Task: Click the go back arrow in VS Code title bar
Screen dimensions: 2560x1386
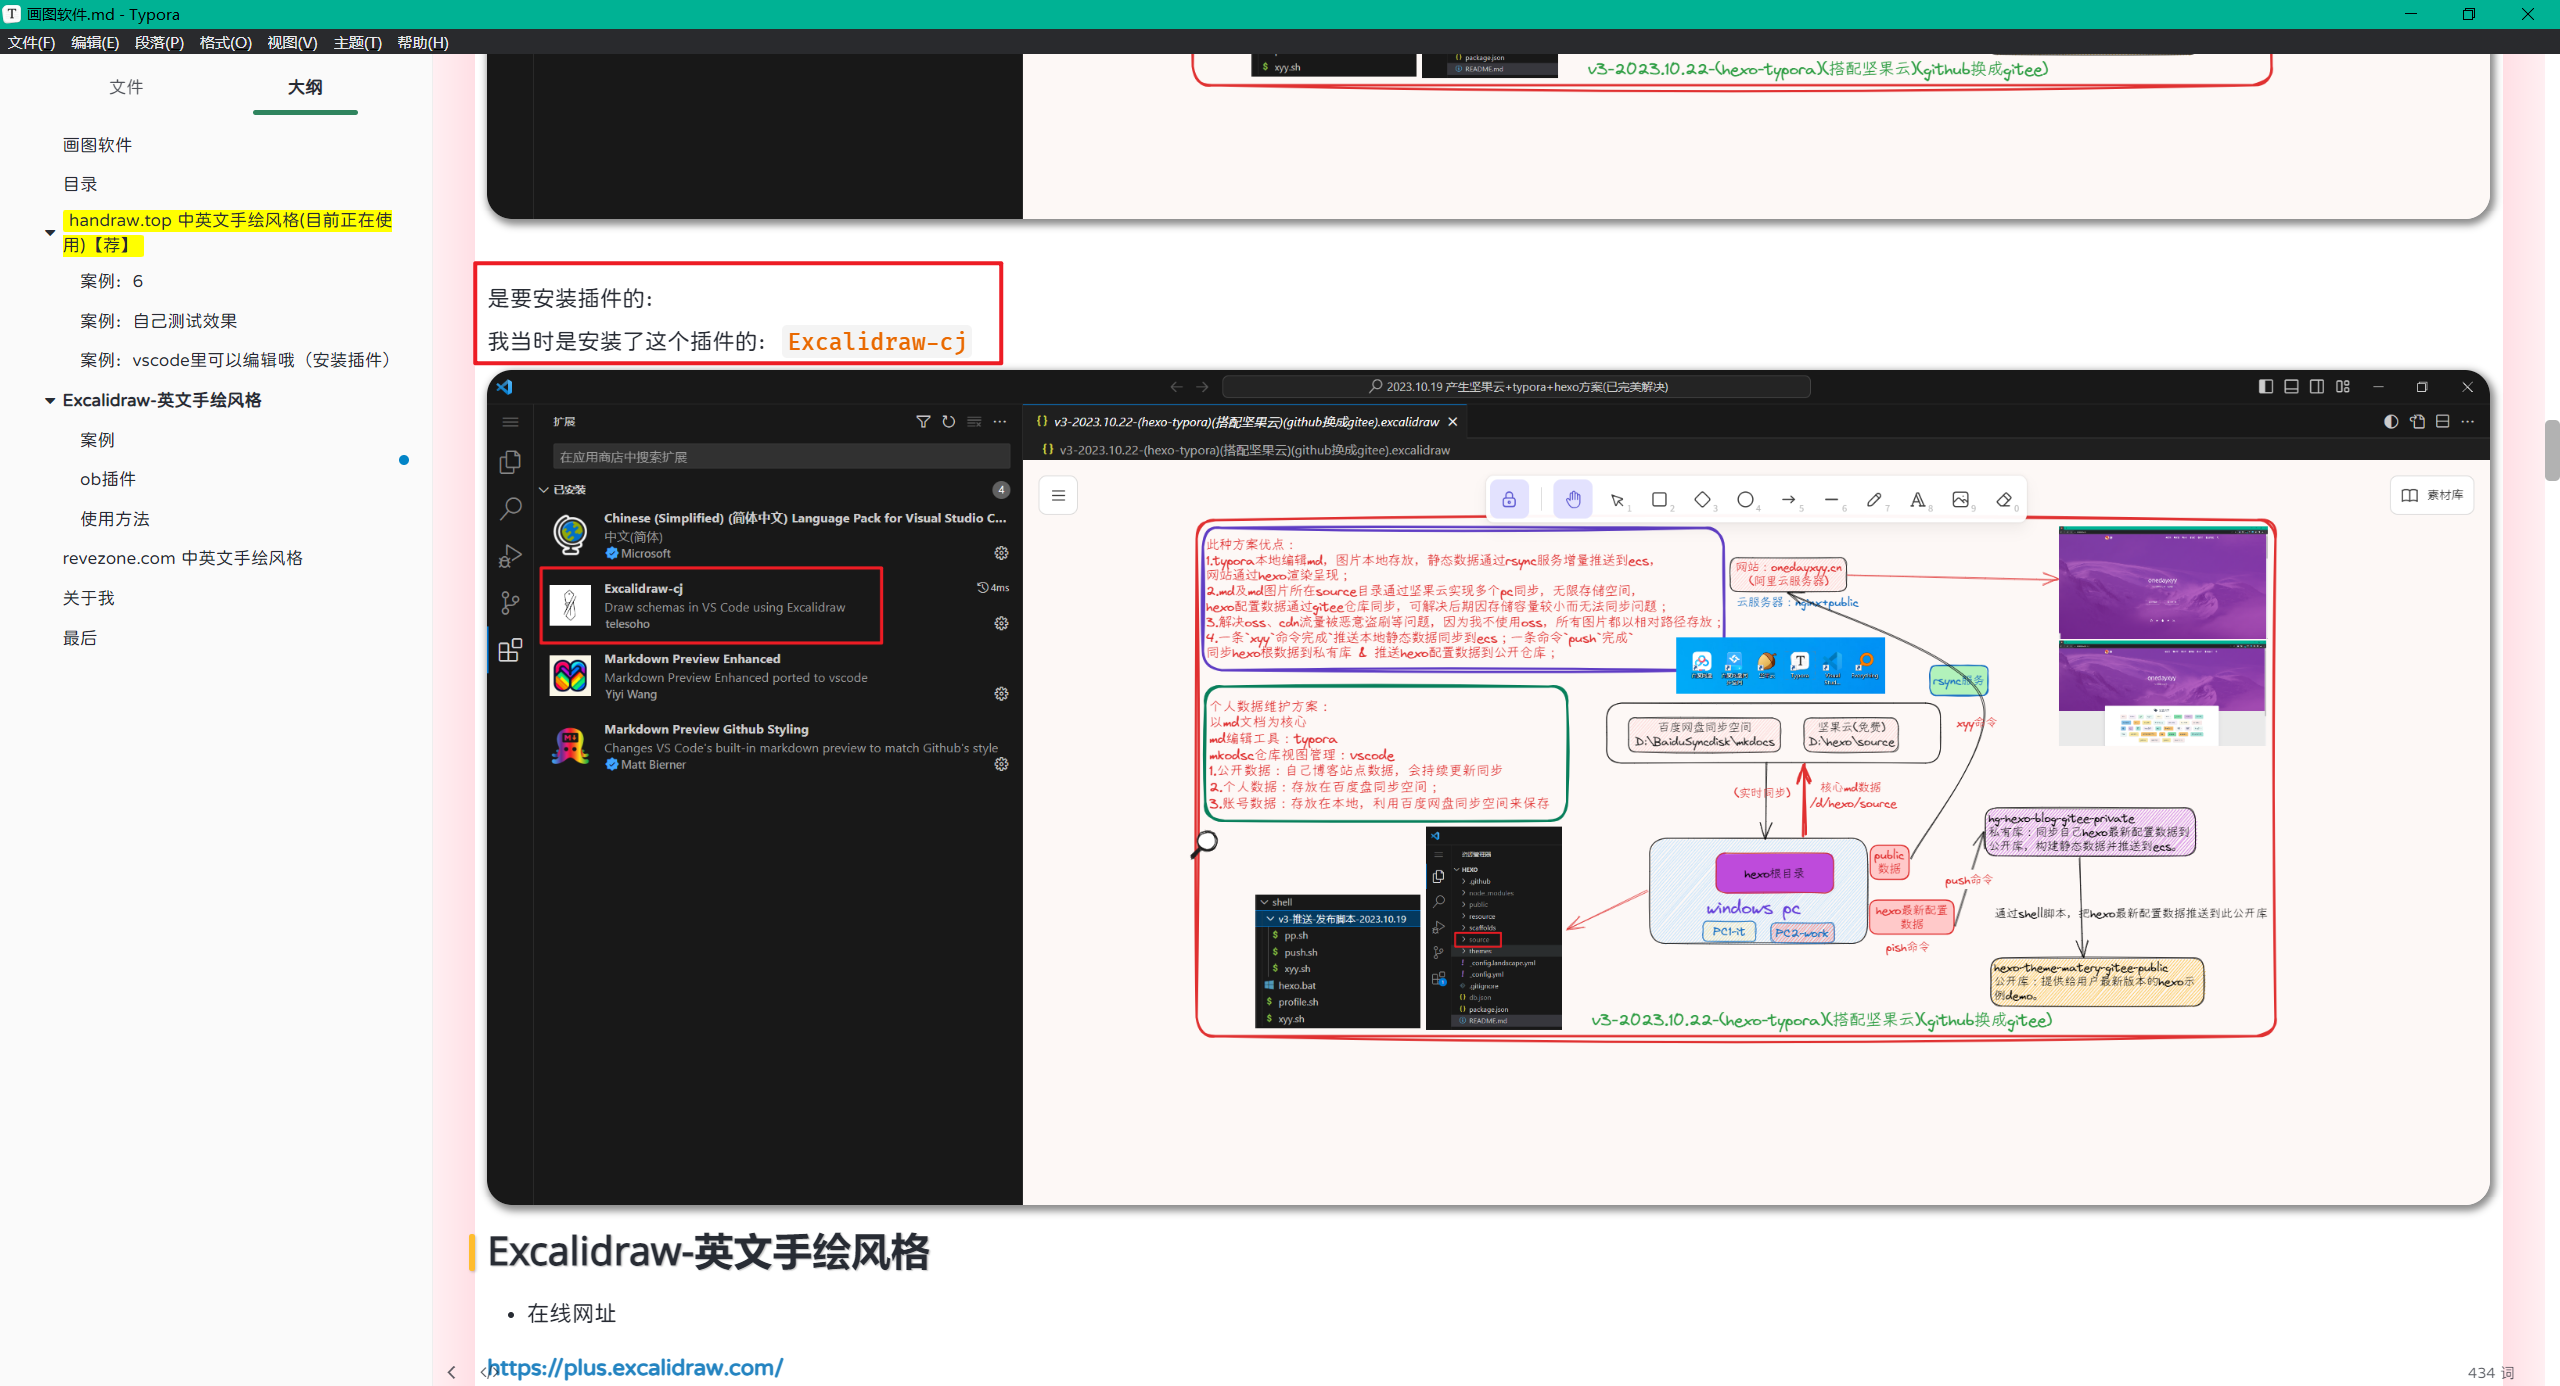Action: coord(1176,387)
